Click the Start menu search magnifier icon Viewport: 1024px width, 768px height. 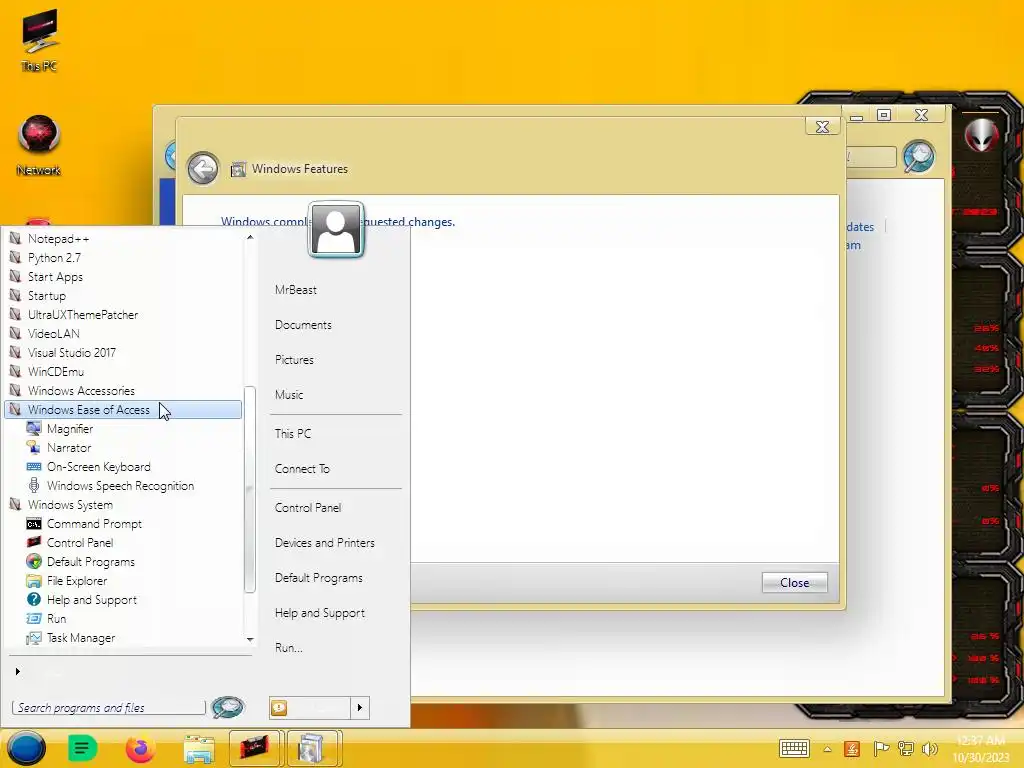pyautogui.click(x=228, y=707)
